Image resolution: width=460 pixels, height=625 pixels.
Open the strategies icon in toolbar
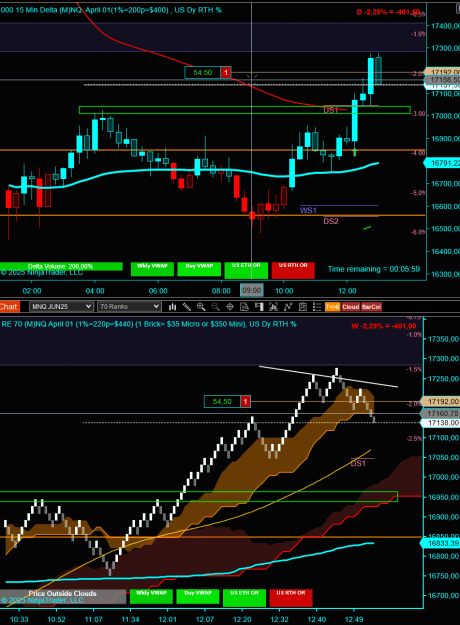pyautogui.click(x=303, y=307)
